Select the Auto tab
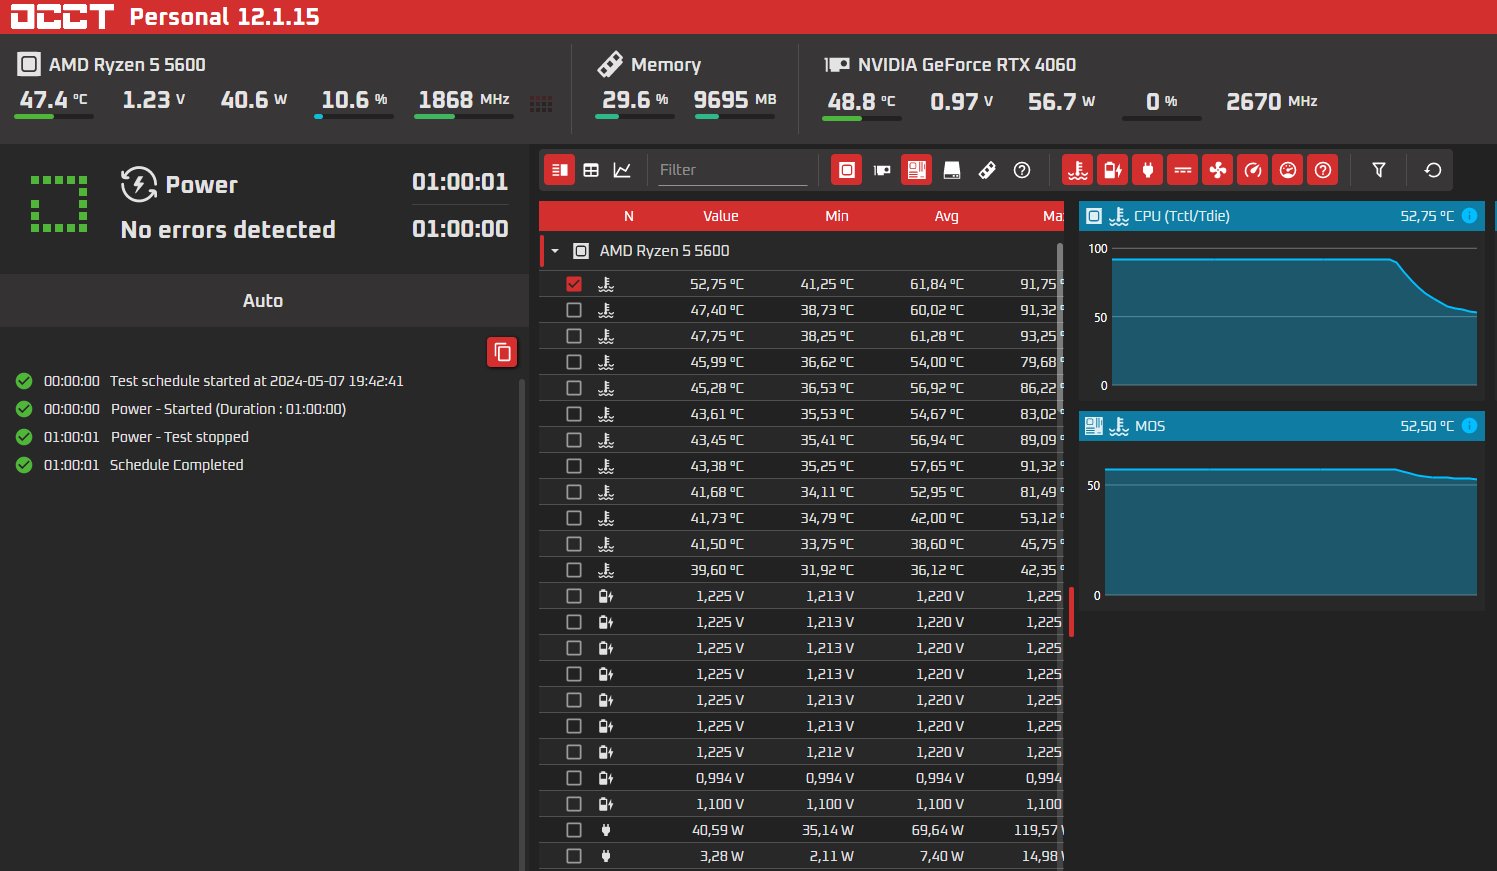Screen dimensions: 1497x871 click(263, 301)
